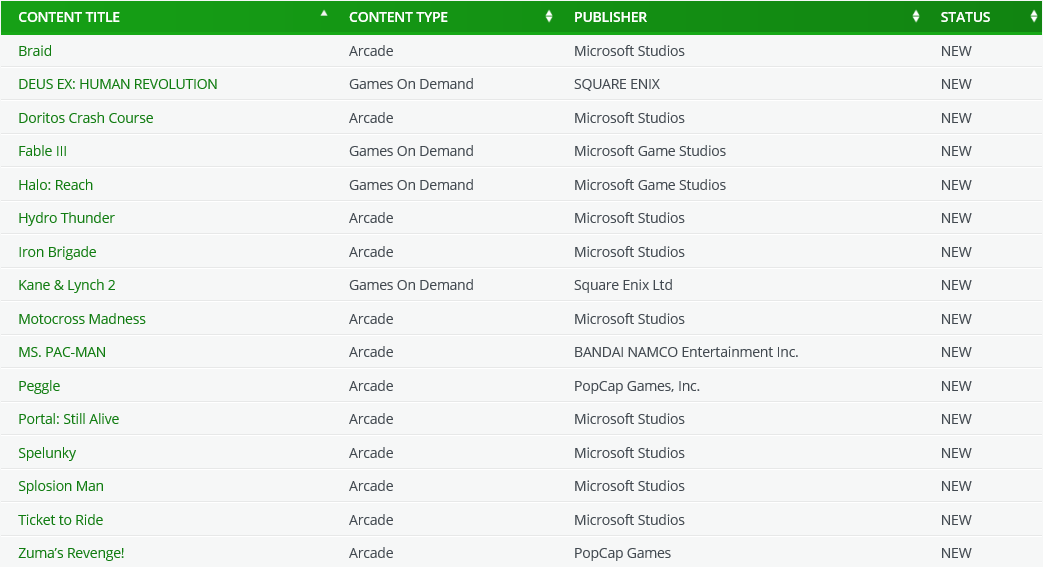The image size is (1043, 567).
Task: Select Games On Demand in Halo: Reach row
Action: (x=411, y=185)
